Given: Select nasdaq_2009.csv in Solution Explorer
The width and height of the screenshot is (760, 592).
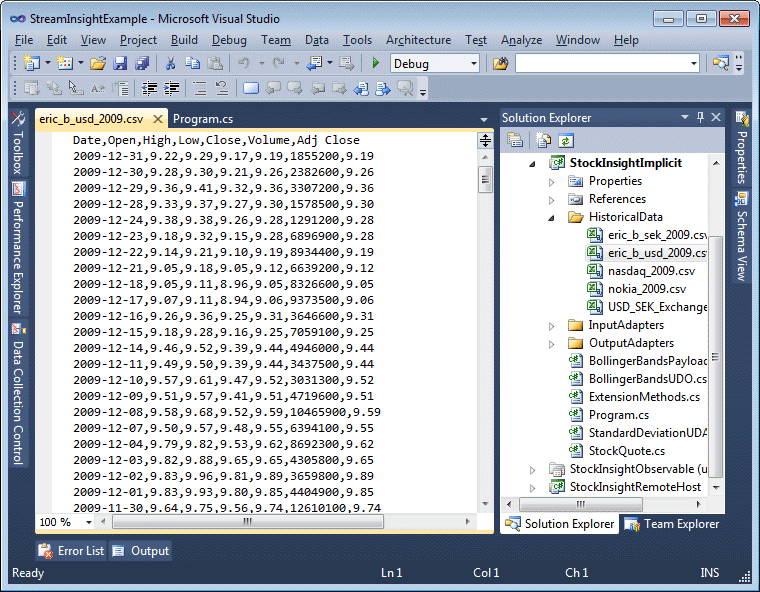Looking at the screenshot, I should (x=651, y=271).
